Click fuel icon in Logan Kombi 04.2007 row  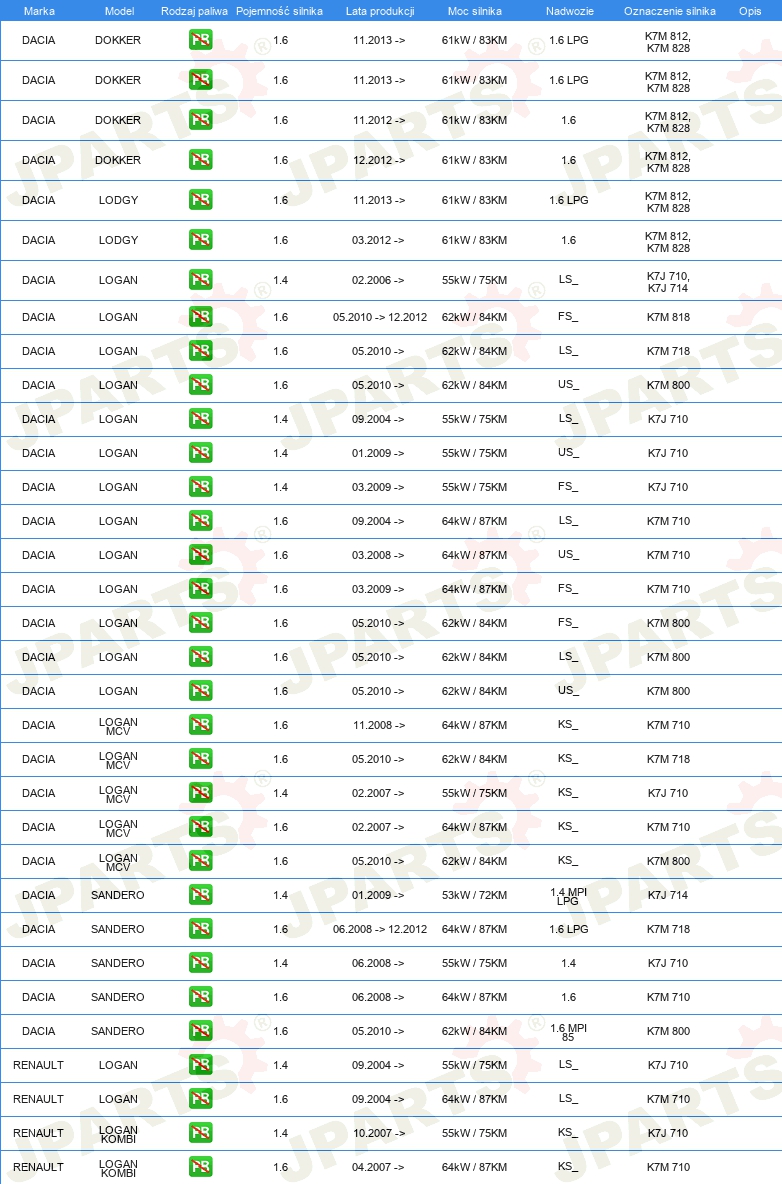(201, 1166)
